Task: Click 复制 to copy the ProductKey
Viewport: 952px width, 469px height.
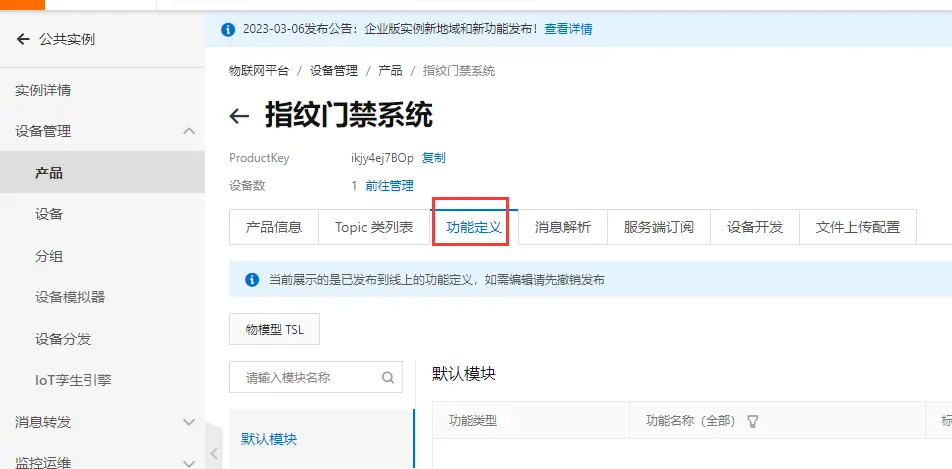Action: click(433, 158)
